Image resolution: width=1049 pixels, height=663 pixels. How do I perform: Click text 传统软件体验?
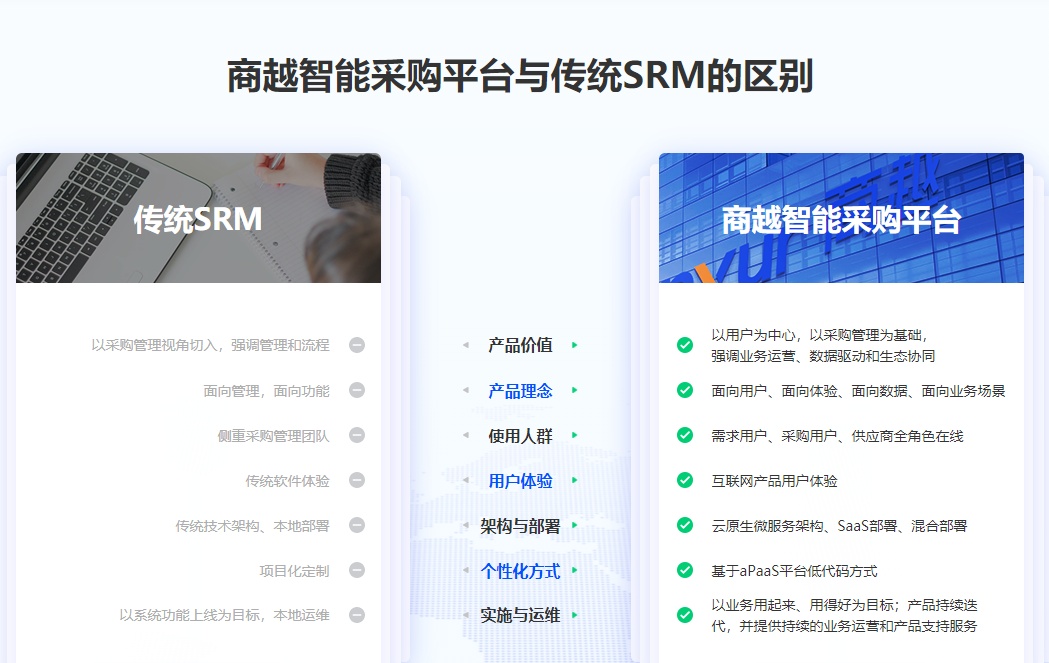pos(287,481)
